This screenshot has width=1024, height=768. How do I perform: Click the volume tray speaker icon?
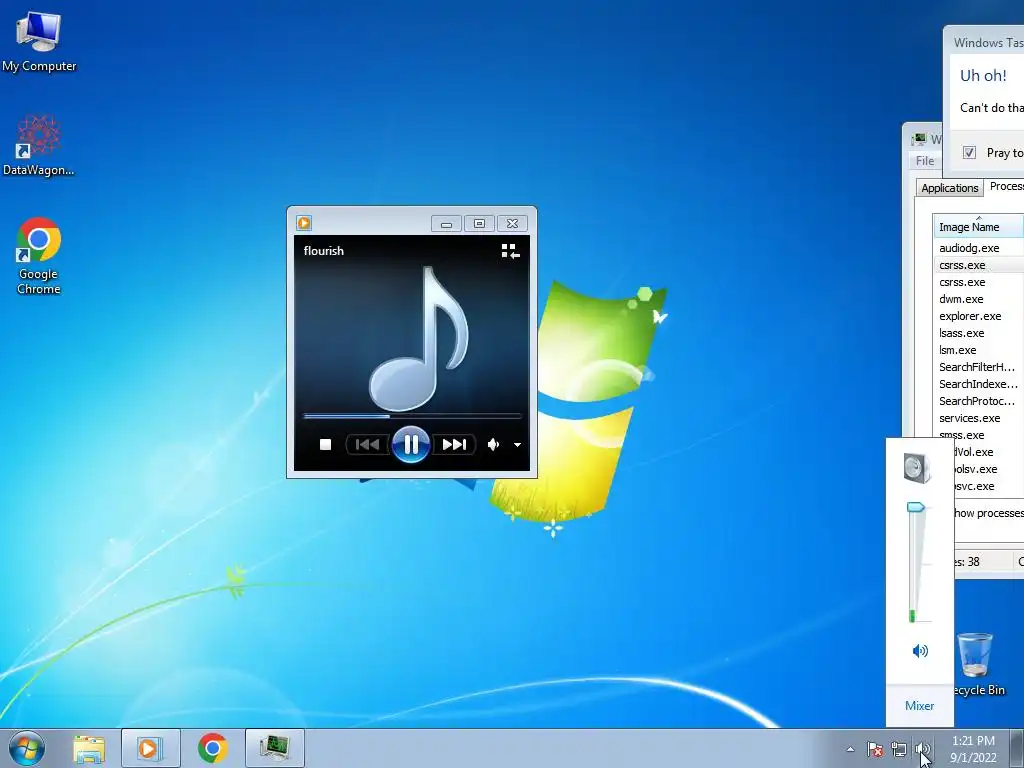923,749
